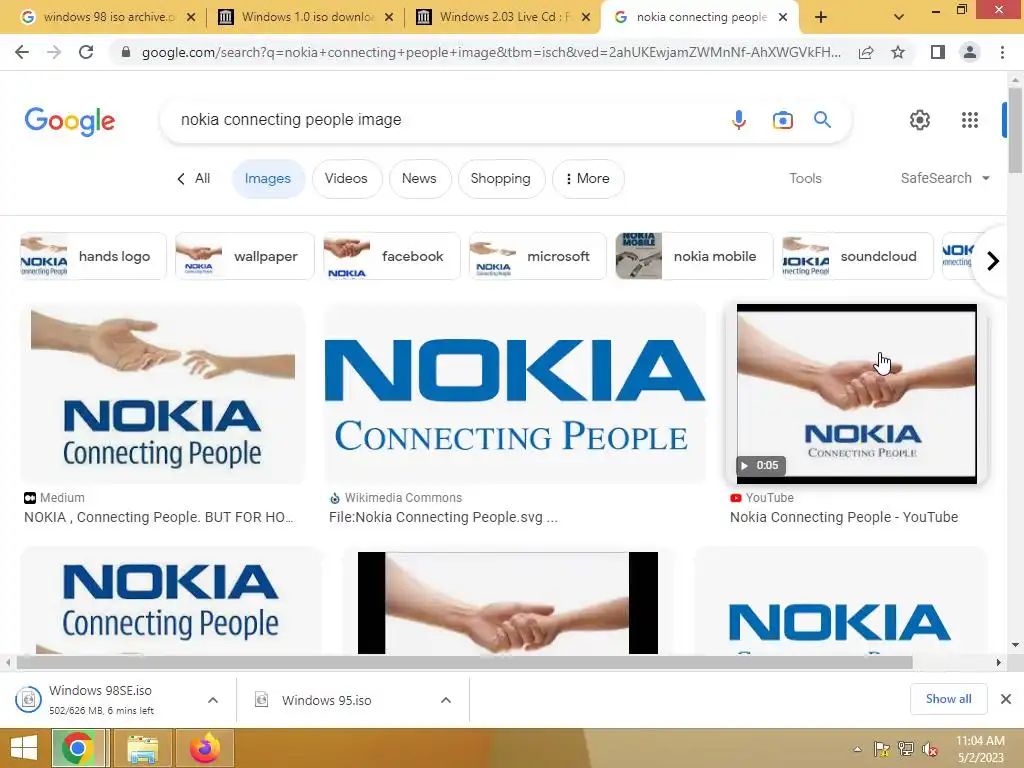Open the tab search dropdown chevron
Image resolution: width=1024 pixels, height=768 pixels.
click(x=899, y=17)
